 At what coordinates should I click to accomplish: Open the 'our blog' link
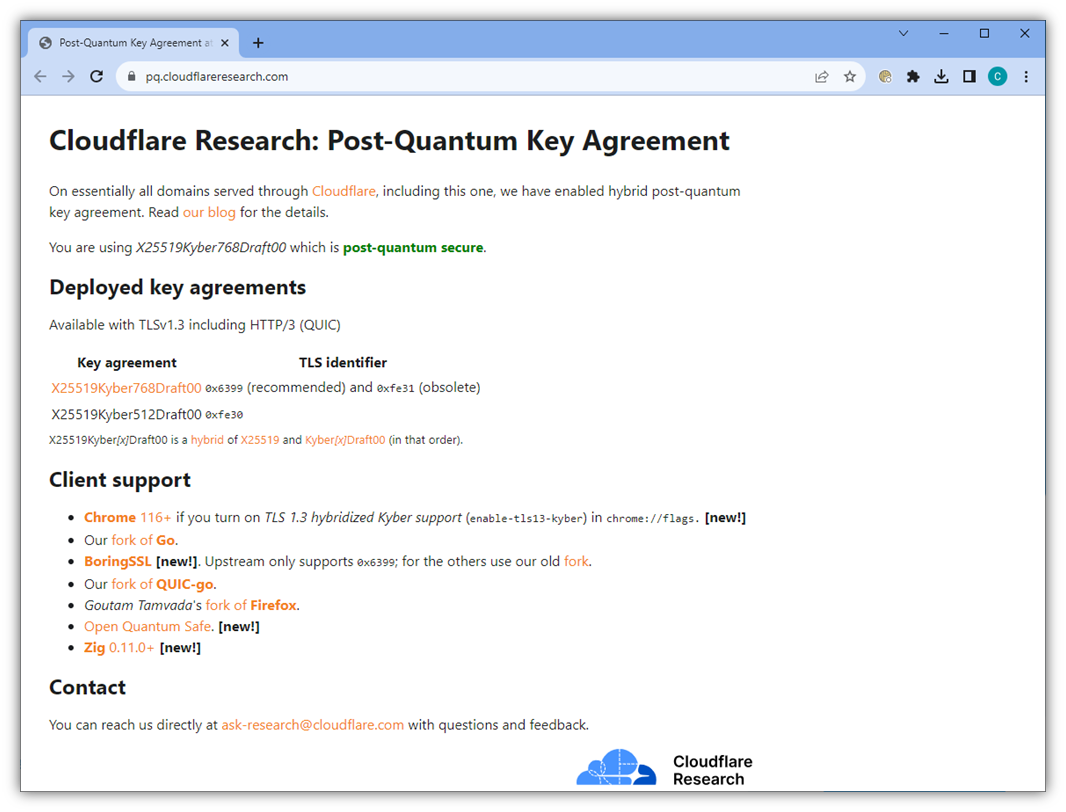click(209, 212)
